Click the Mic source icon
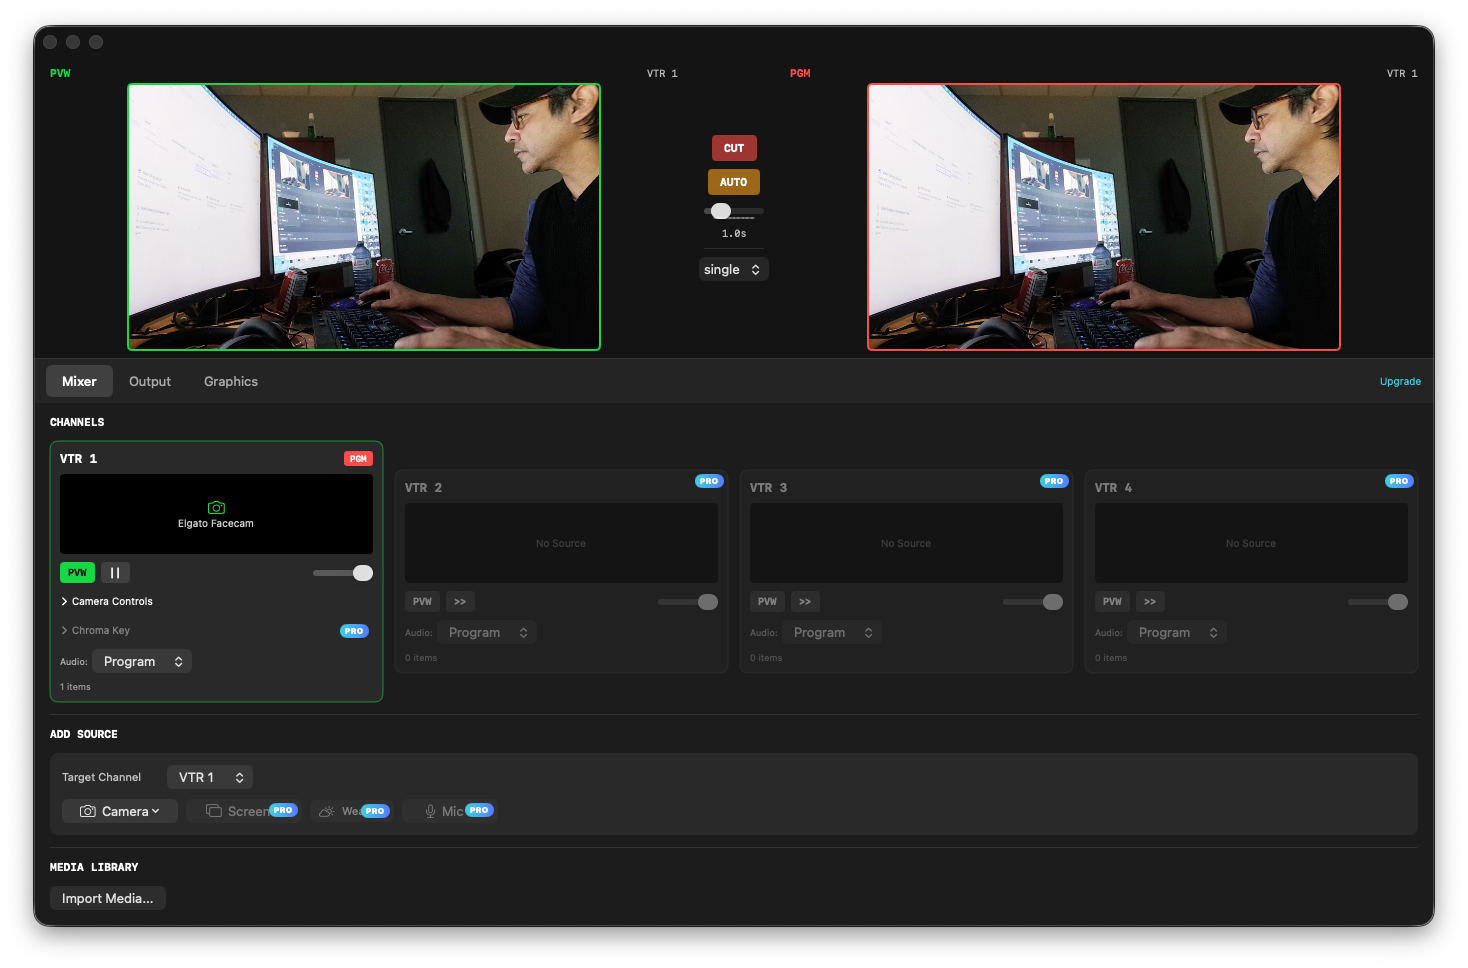The image size is (1468, 968). pos(430,810)
